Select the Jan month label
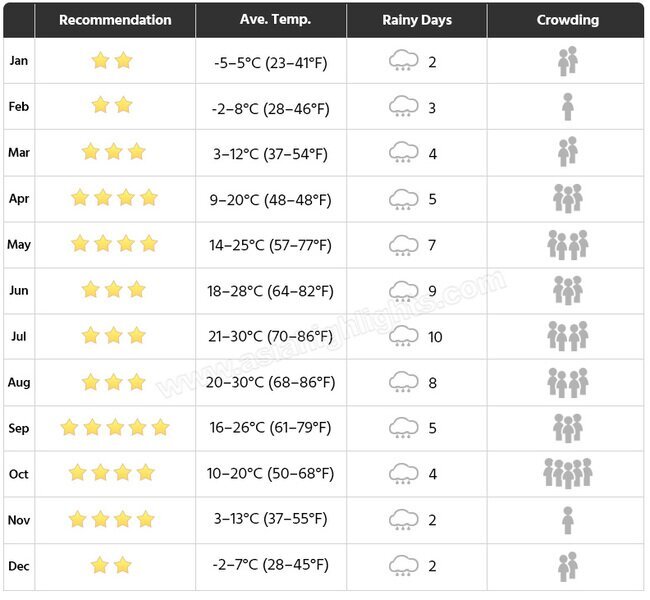650x600 pixels. [19, 61]
